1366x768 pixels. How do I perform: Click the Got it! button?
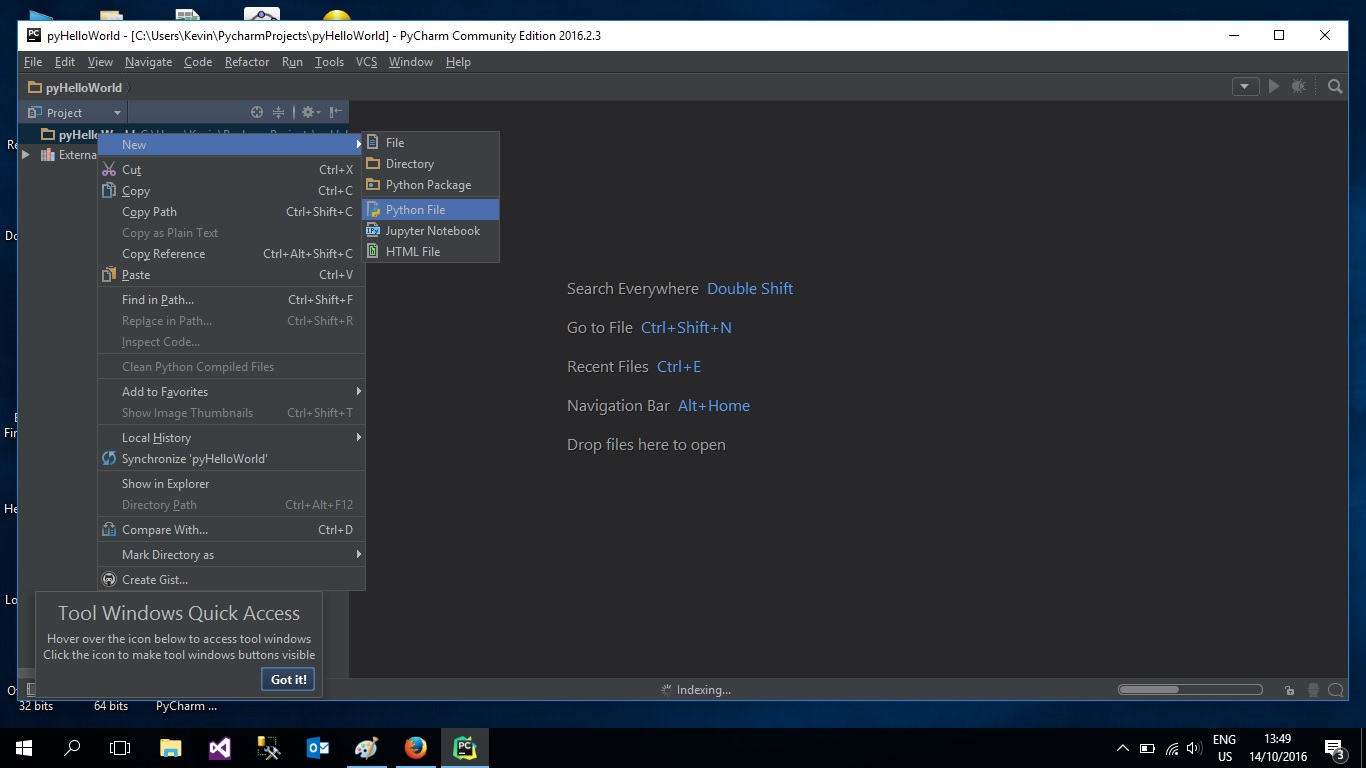287,679
